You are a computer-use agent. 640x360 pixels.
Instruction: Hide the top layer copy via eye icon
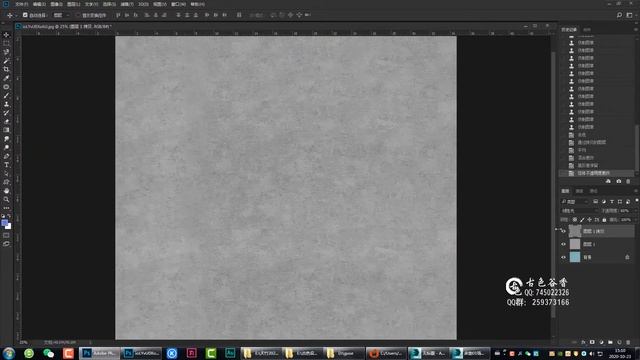[x=563, y=231]
